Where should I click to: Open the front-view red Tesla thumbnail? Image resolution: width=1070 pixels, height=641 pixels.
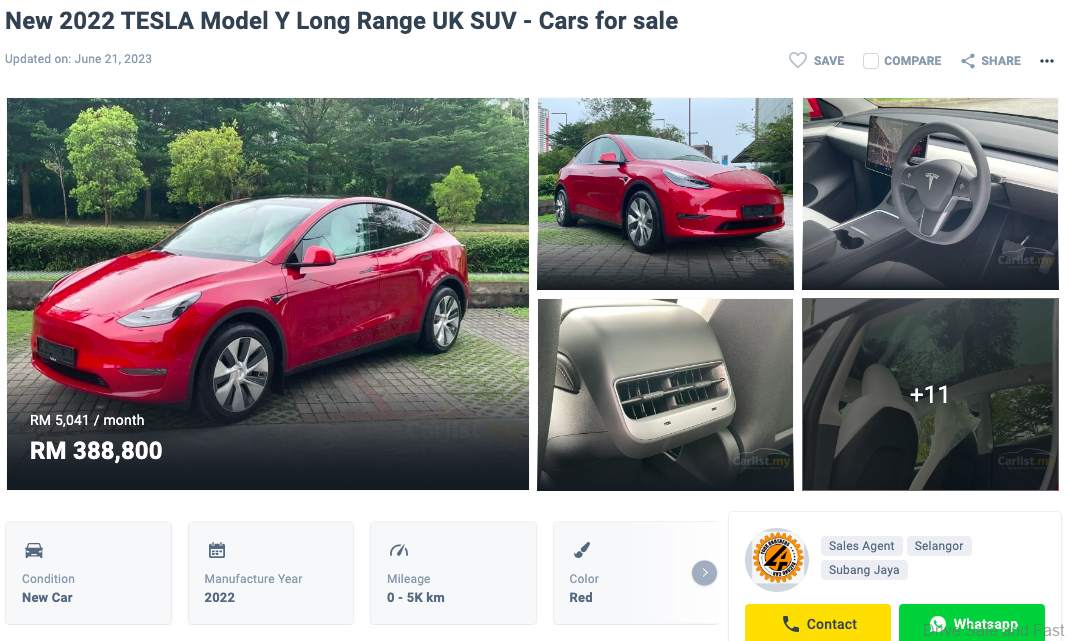(665, 194)
